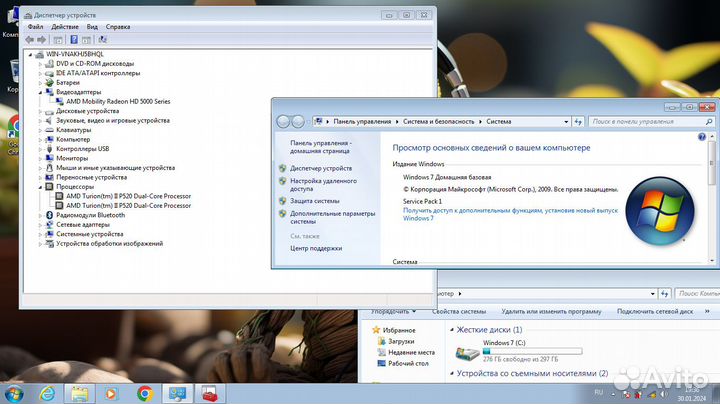Click the blue Help icon in Device Manager toolbar
720x404 pixels.
pos(73,39)
